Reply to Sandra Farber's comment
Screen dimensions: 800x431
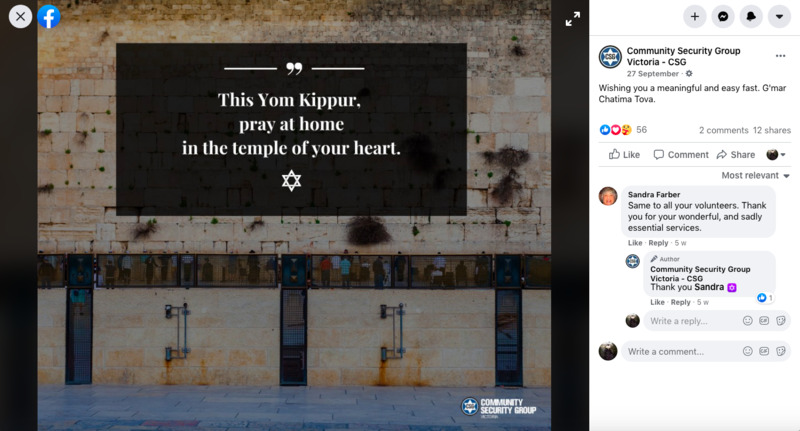coord(658,243)
